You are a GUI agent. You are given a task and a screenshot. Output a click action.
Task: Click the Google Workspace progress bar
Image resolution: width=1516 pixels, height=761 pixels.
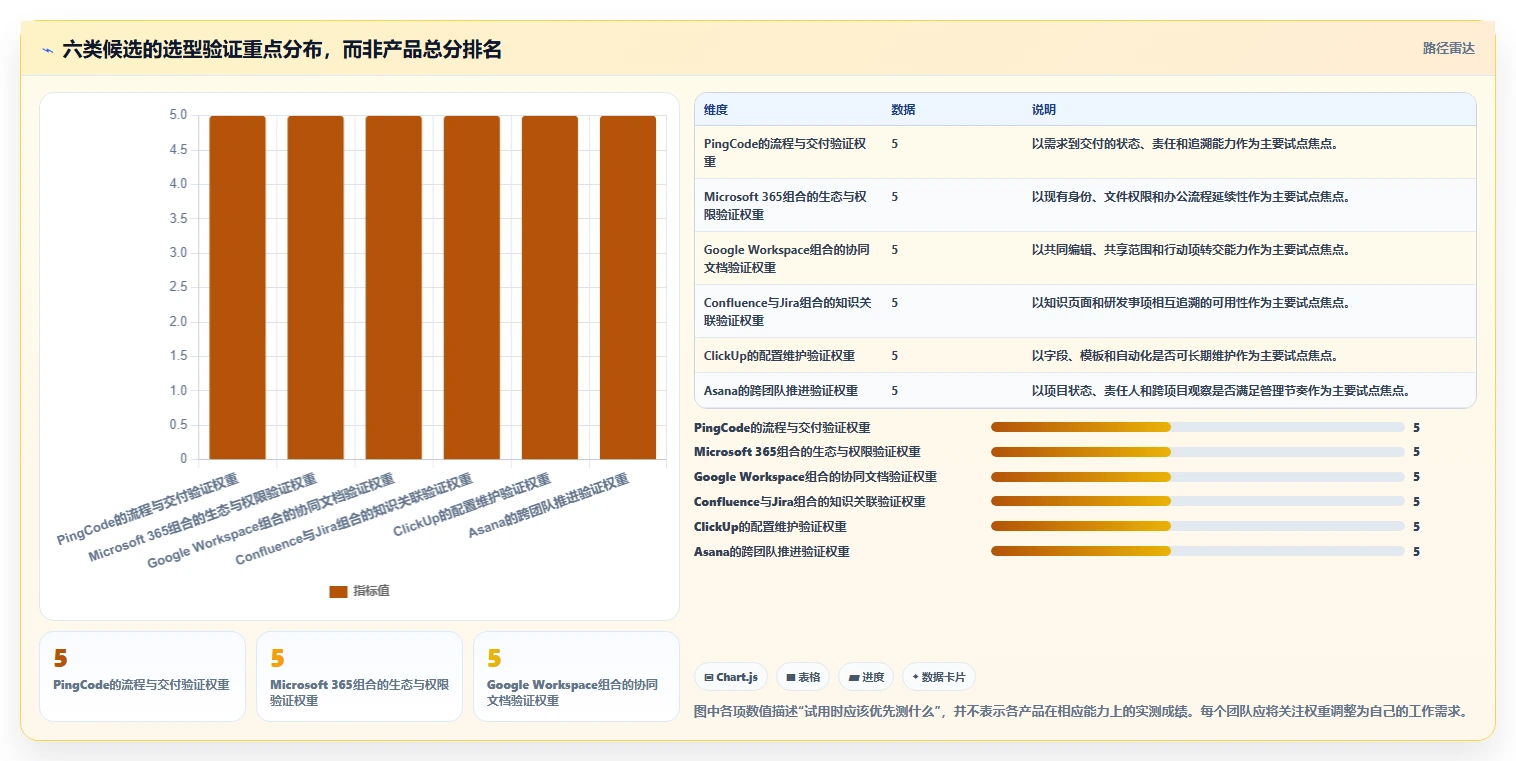pos(1198,477)
